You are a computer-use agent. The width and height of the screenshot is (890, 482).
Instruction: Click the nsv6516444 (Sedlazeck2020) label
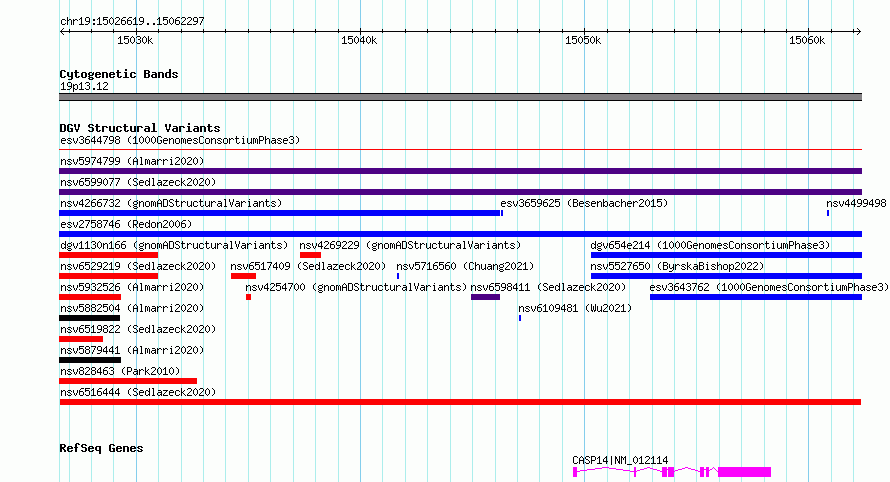click(138, 392)
